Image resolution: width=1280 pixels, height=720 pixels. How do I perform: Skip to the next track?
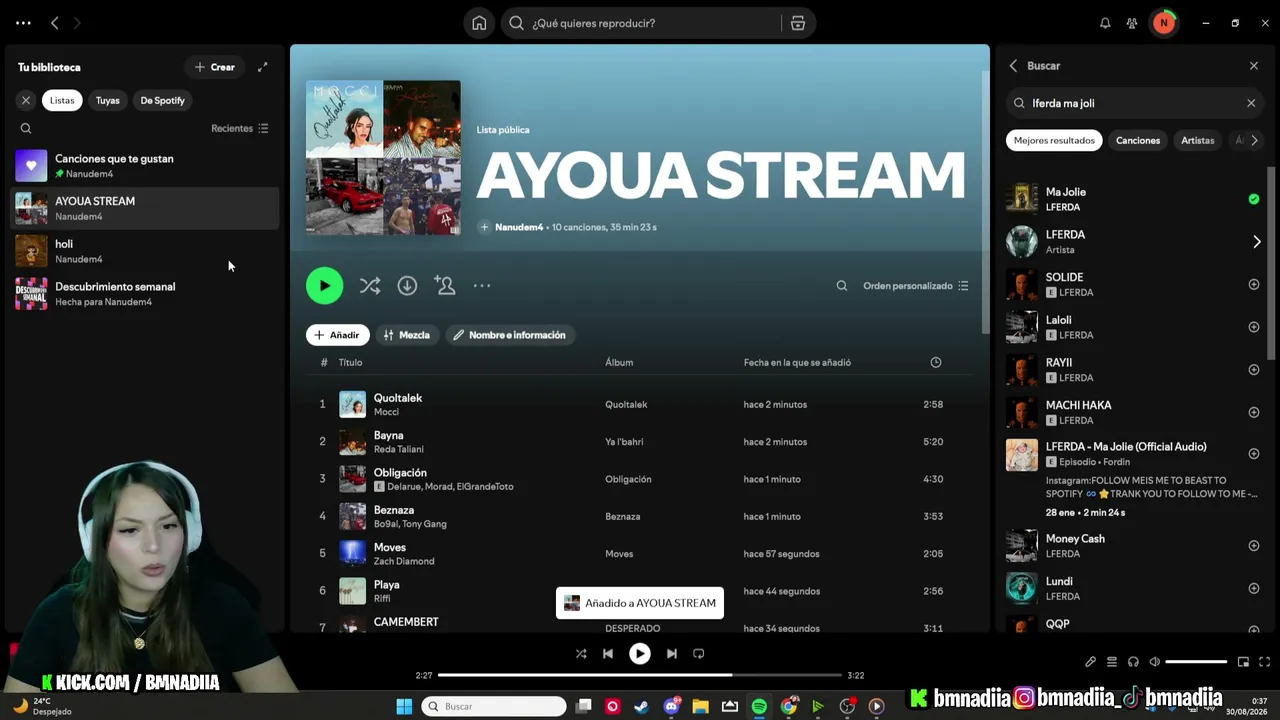pos(672,654)
